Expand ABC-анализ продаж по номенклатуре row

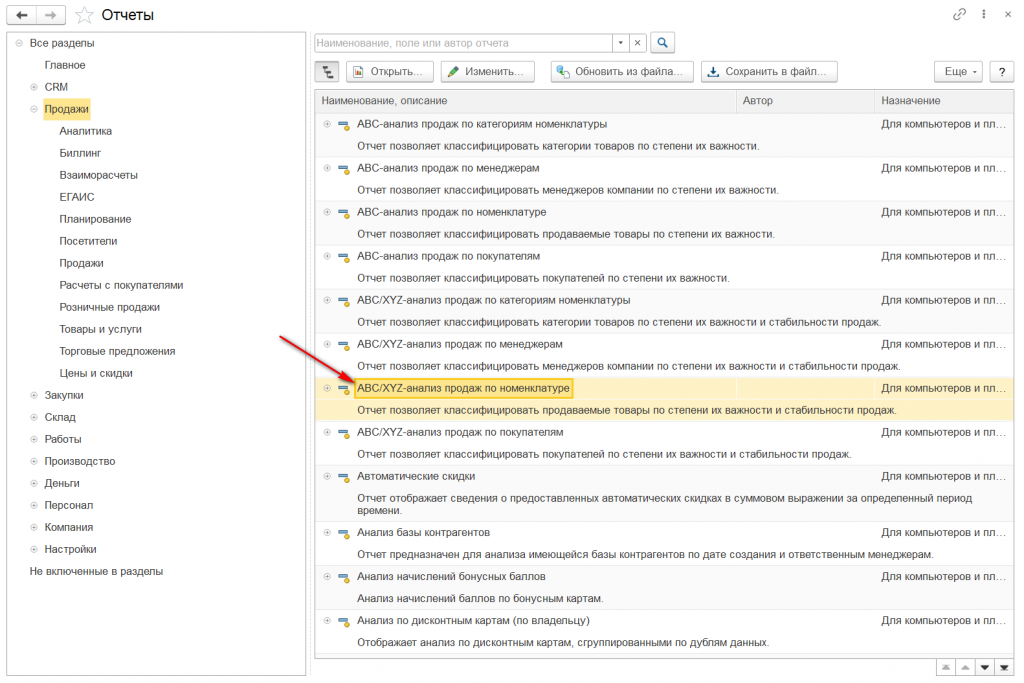pos(327,212)
